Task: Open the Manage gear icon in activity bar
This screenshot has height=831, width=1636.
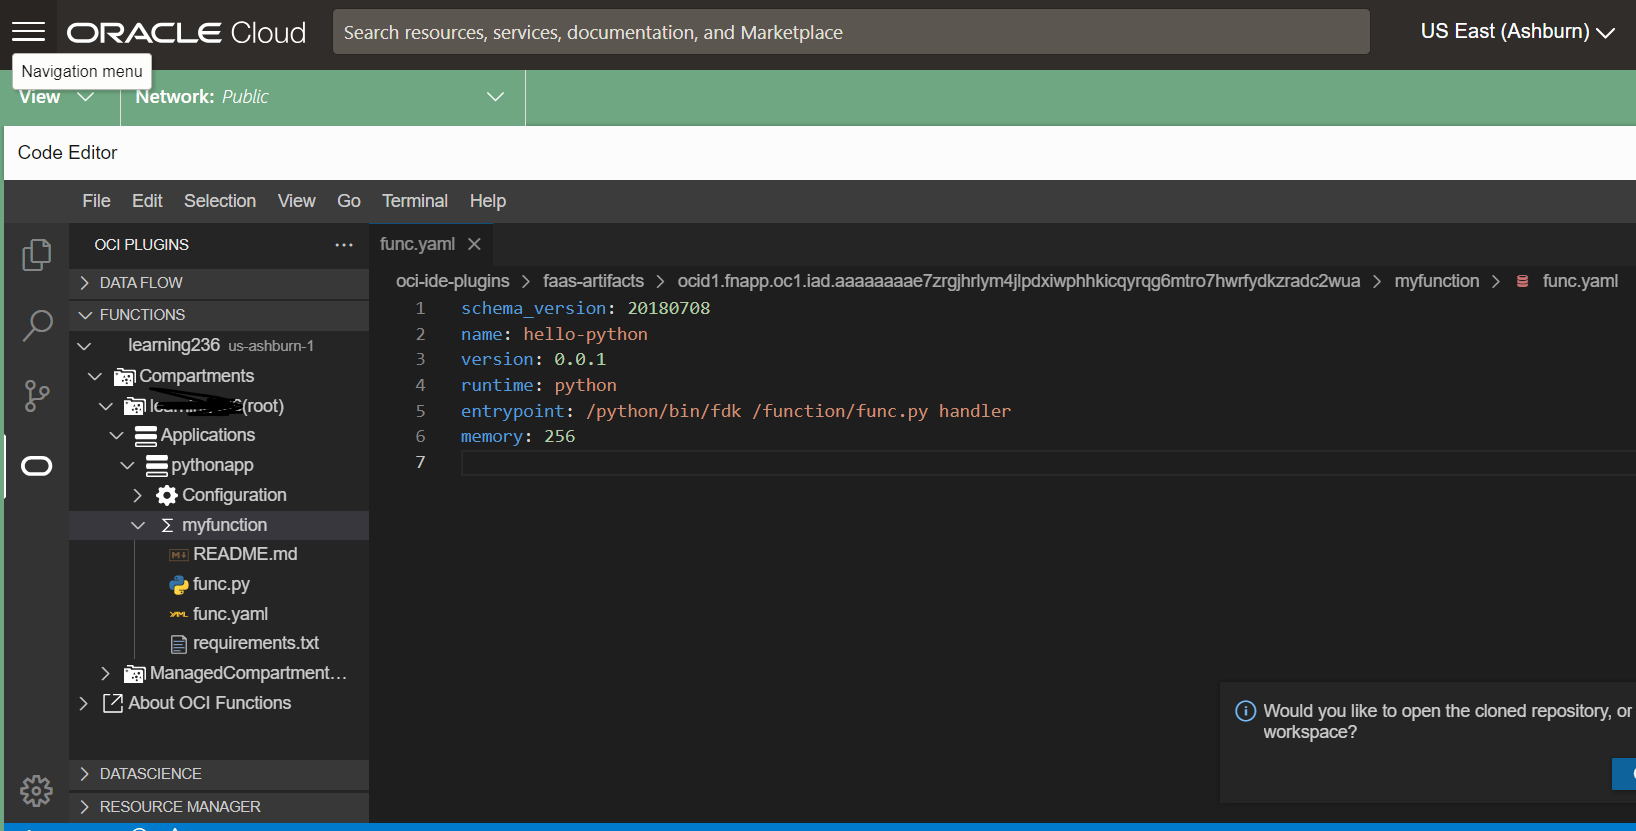Action: [37, 791]
